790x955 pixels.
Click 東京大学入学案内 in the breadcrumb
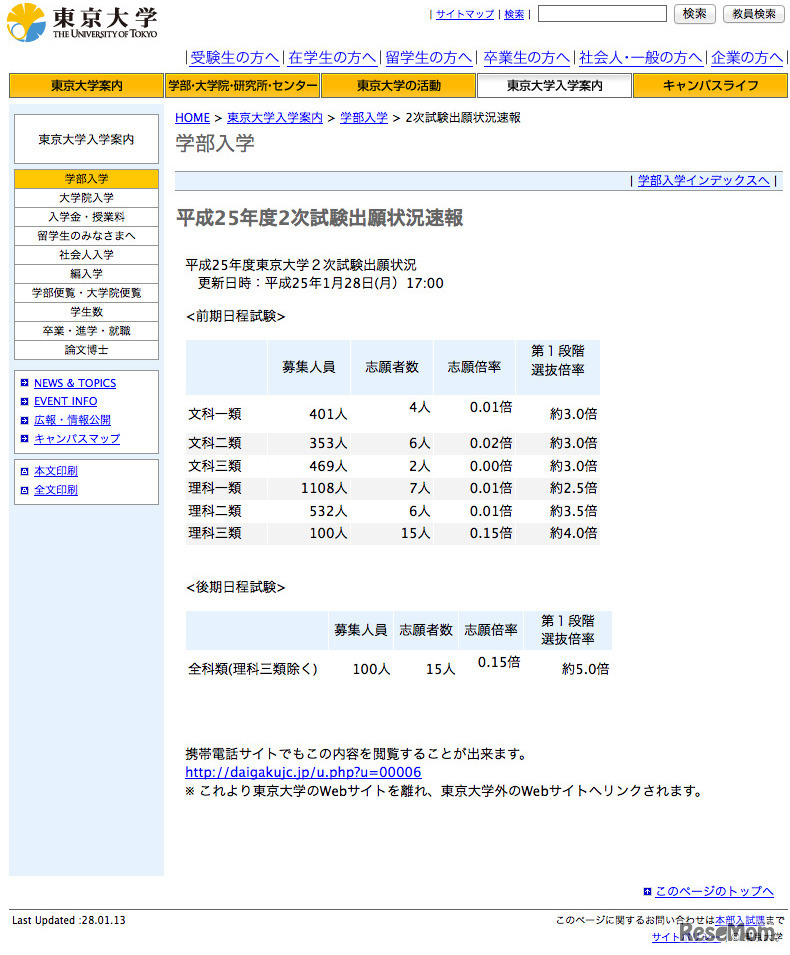pos(275,118)
